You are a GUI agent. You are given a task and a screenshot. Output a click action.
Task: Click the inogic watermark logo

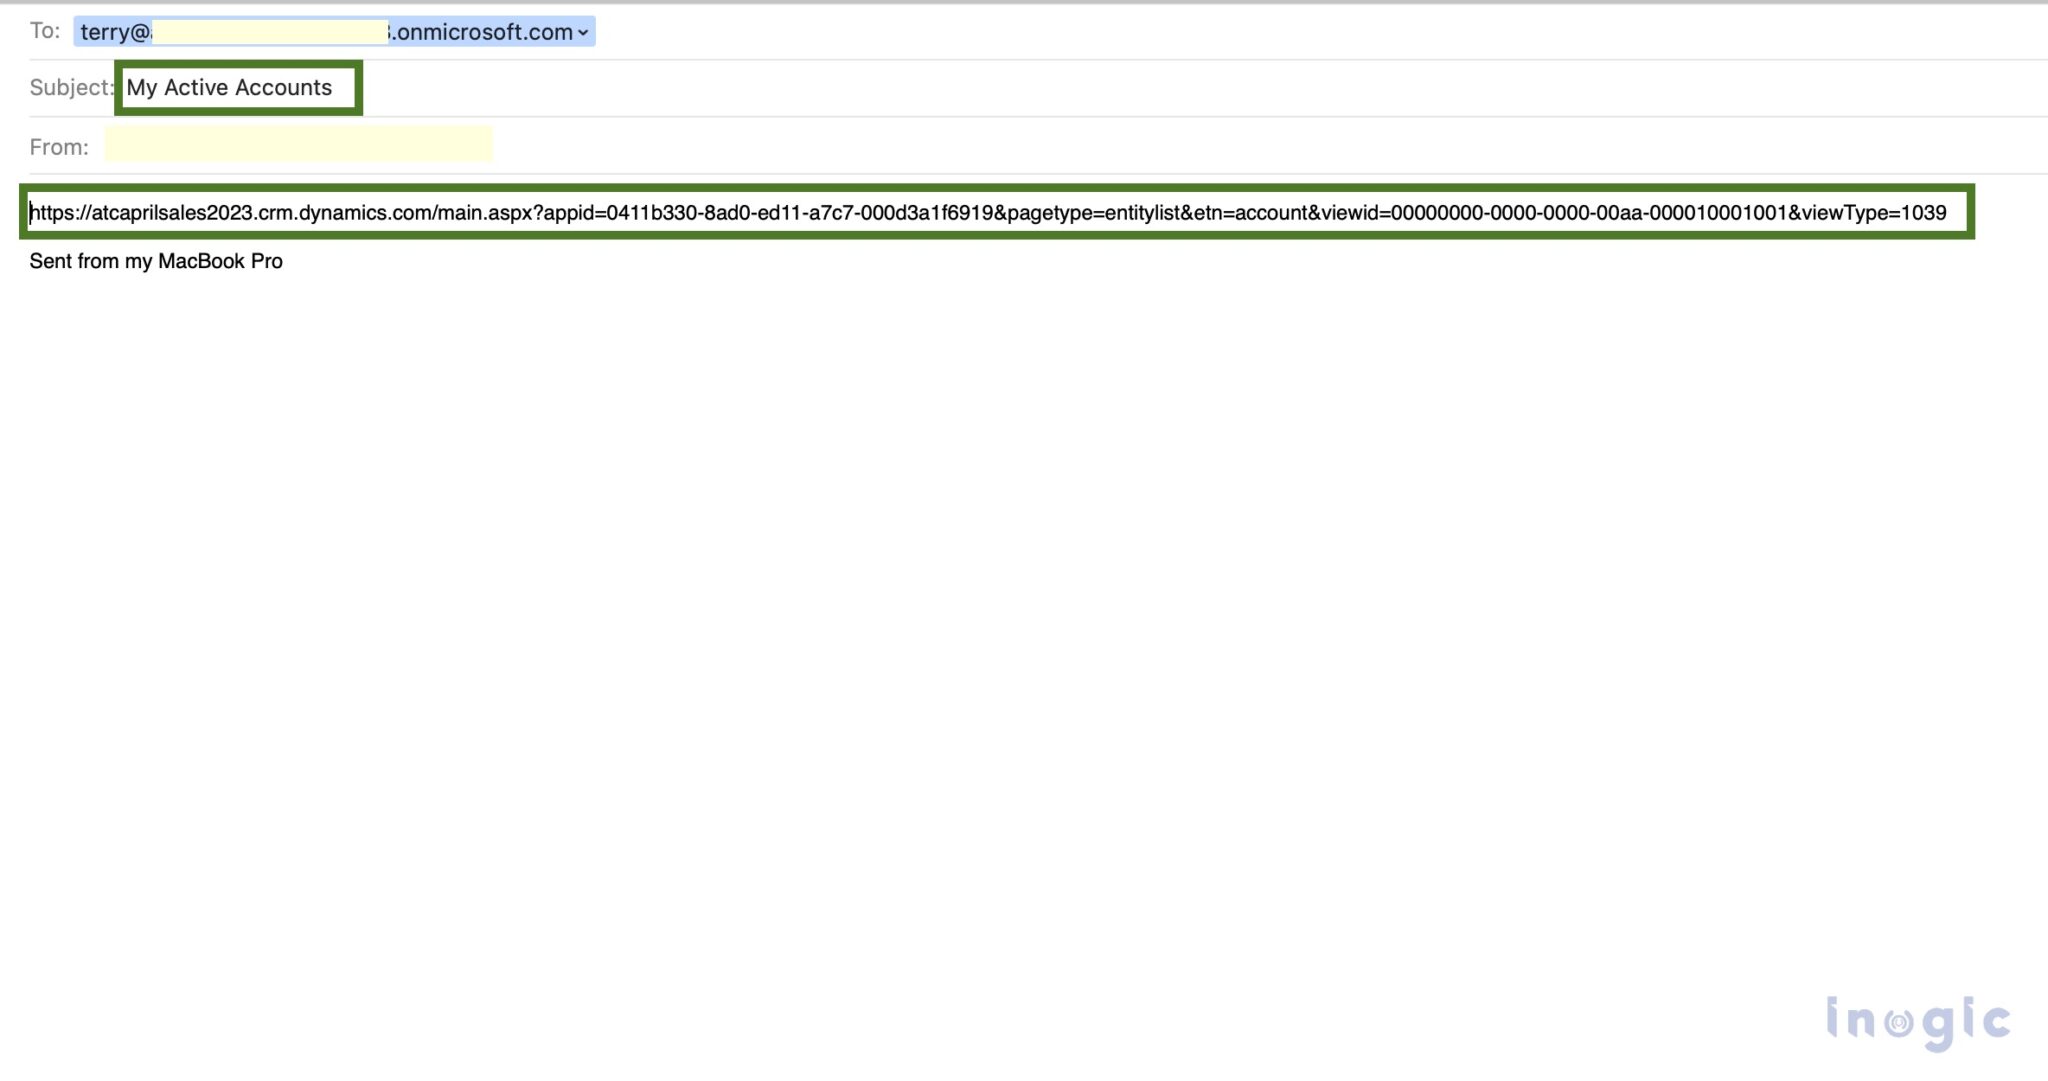pyautogui.click(x=1917, y=1022)
